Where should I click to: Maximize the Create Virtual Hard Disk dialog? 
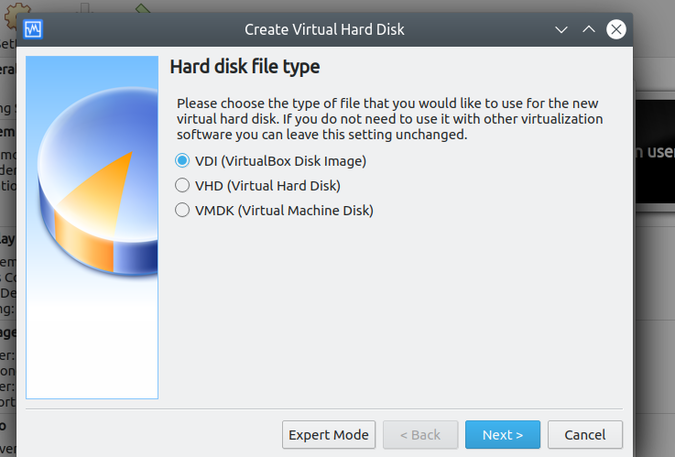(x=589, y=29)
